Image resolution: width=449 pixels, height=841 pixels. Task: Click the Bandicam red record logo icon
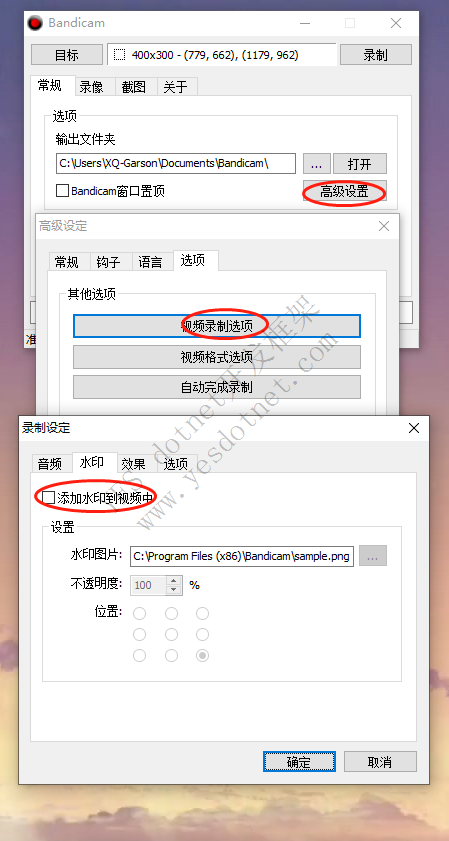tap(35, 23)
